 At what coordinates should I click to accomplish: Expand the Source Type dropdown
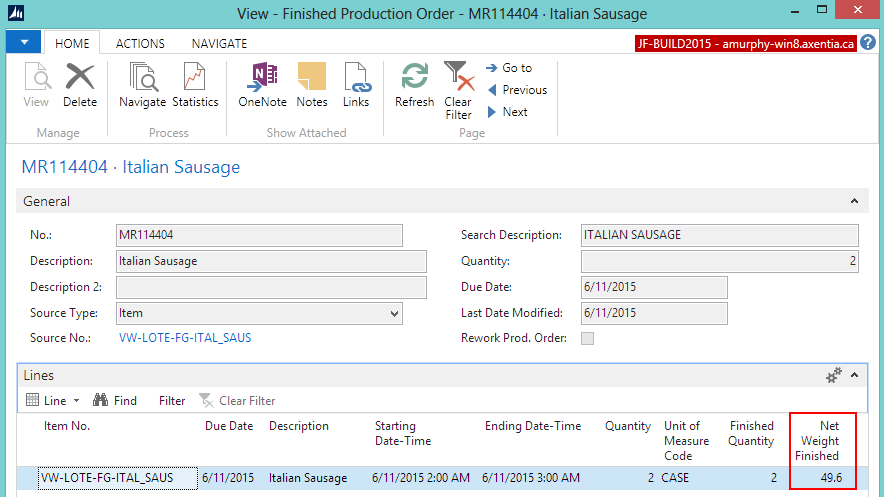point(394,313)
